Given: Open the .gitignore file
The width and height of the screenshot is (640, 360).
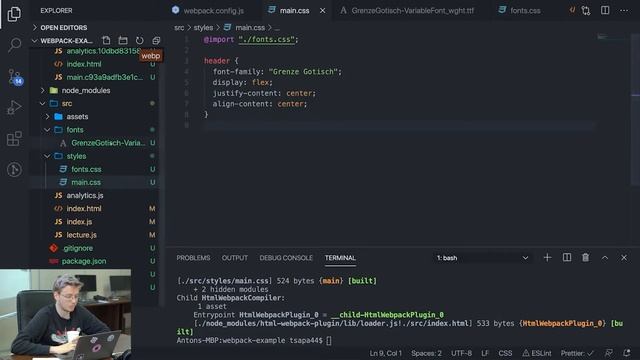Looking at the screenshot, I should point(78,248).
